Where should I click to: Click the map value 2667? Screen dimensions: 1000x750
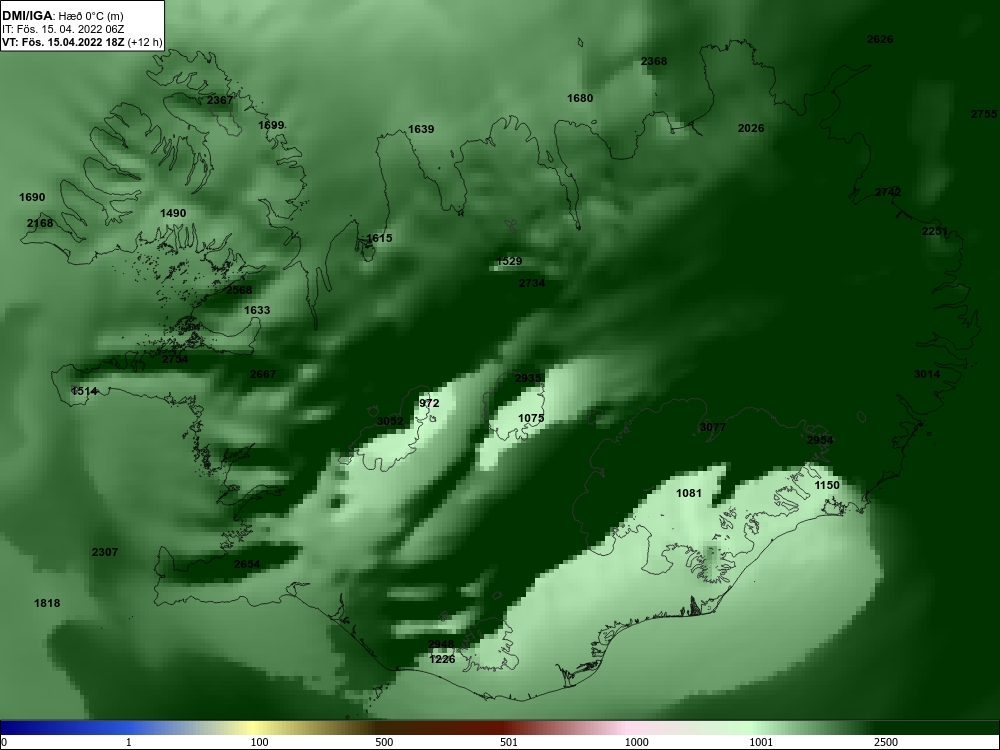coord(263,374)
